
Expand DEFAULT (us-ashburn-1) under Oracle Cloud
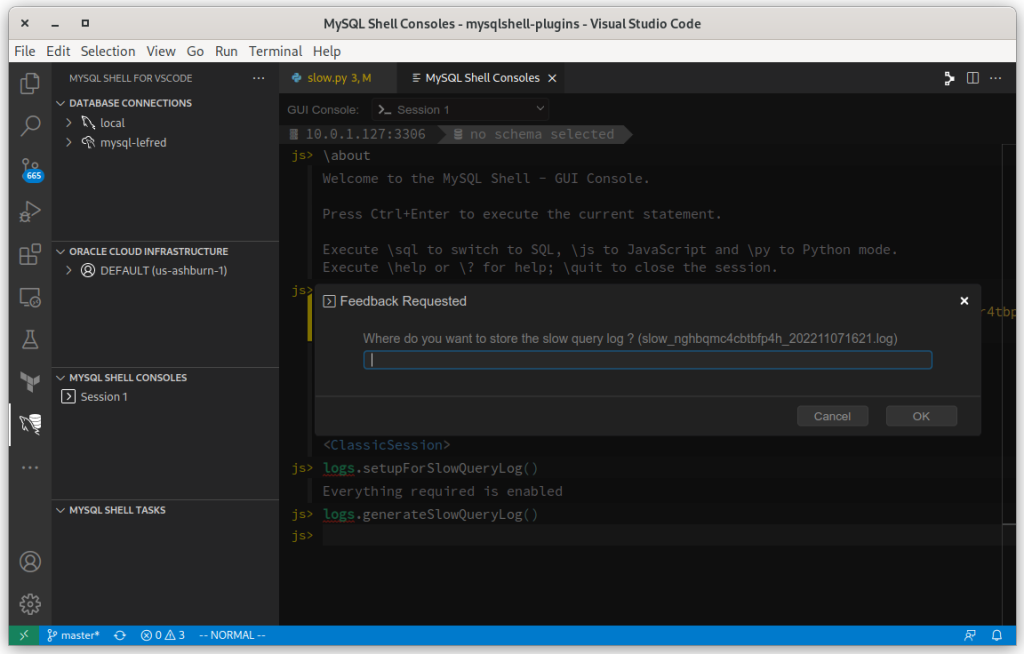tap(67, 270)
